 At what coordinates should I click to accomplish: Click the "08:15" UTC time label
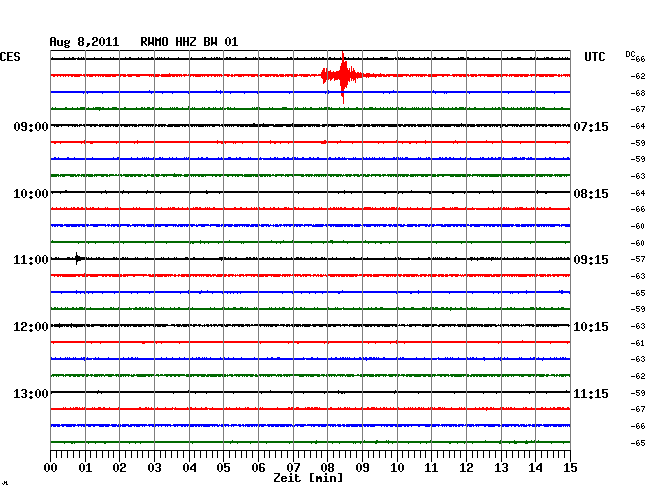pos(591,194)
